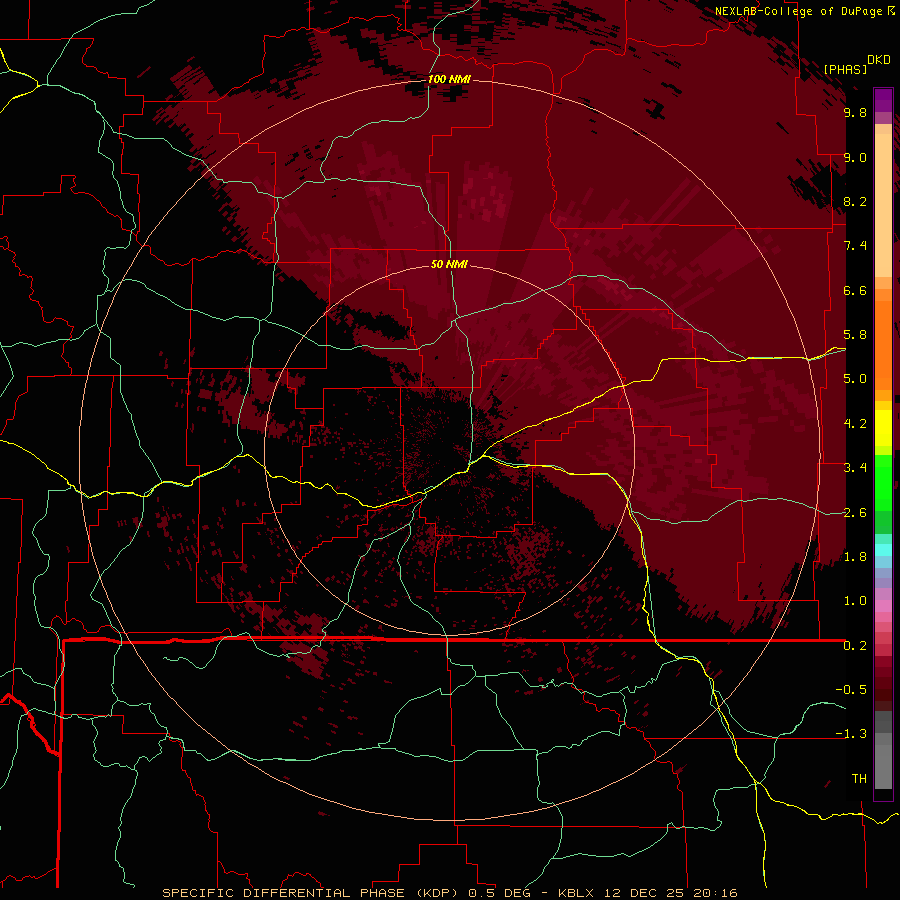Click the 1.0 value on the color scale
The image size is (900, 900).
tap(855, 601)
